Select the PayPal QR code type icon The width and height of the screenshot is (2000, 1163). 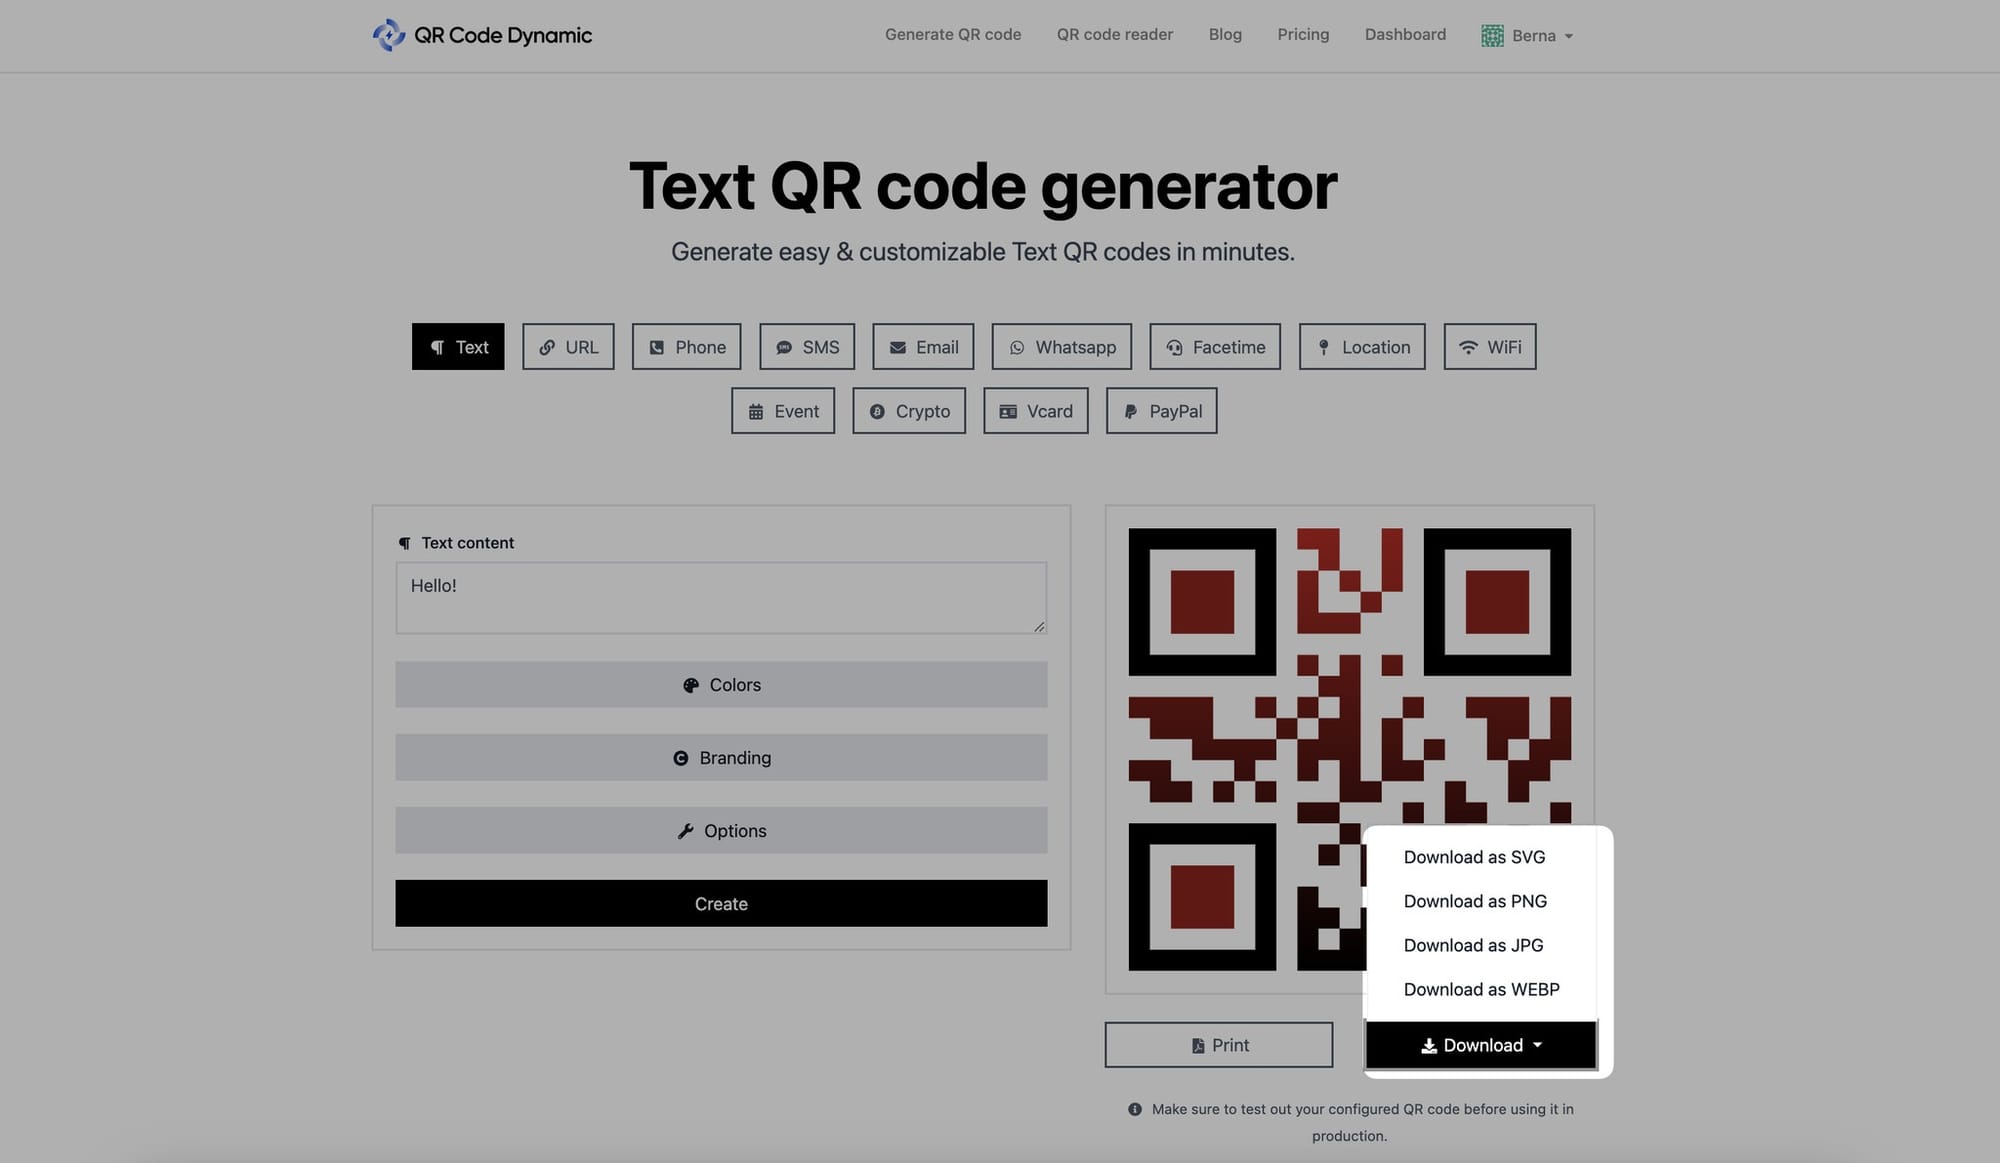pos(1131,410)
